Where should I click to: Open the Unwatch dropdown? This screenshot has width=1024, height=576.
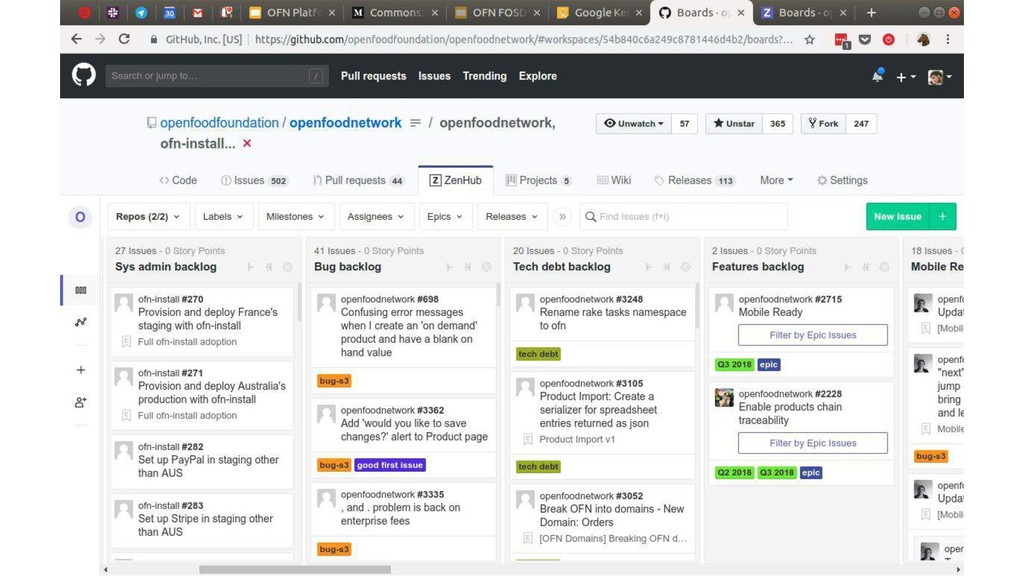(633, 123)
